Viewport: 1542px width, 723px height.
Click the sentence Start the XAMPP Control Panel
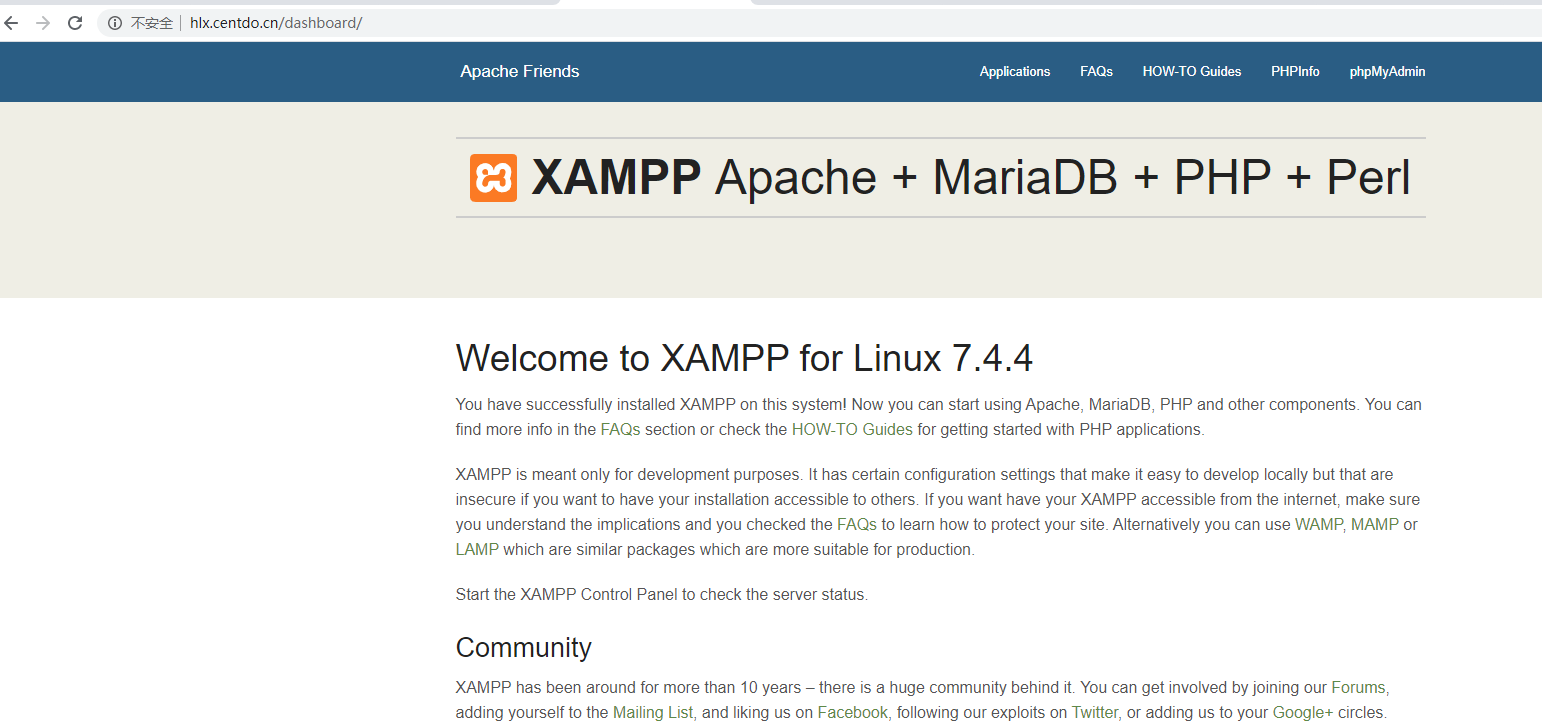pyautogui.click(x=662, y=594)
